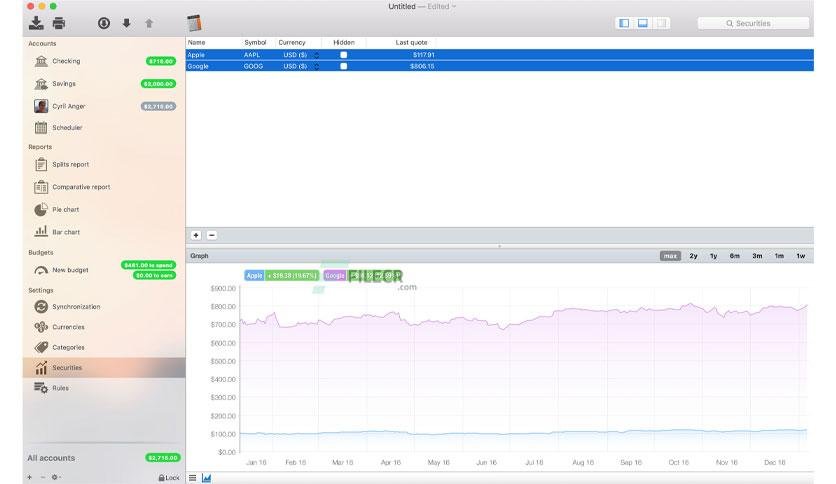Open currency dropdown for Google row
This screenshot has width=836, height=484.
pos(316,66)
